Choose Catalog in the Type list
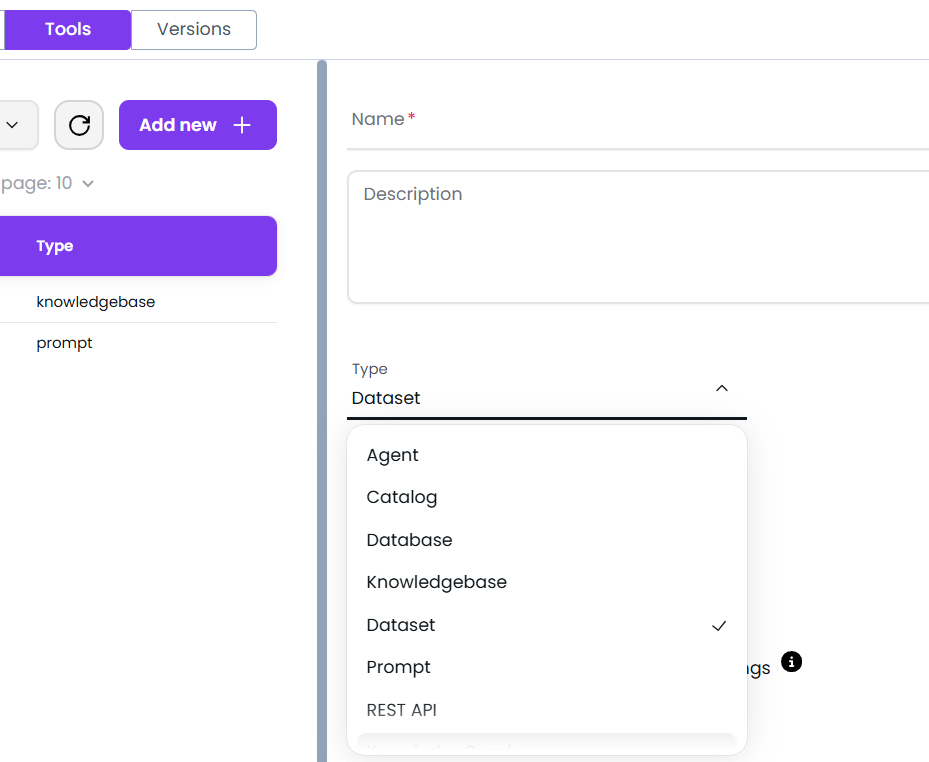 point(402,497)
